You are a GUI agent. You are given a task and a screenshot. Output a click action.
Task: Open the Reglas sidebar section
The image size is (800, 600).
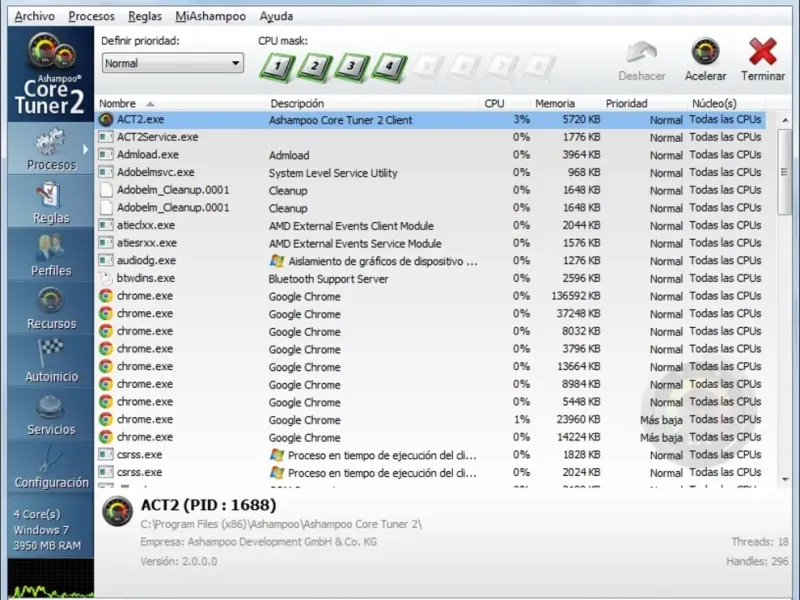point(51,203)
